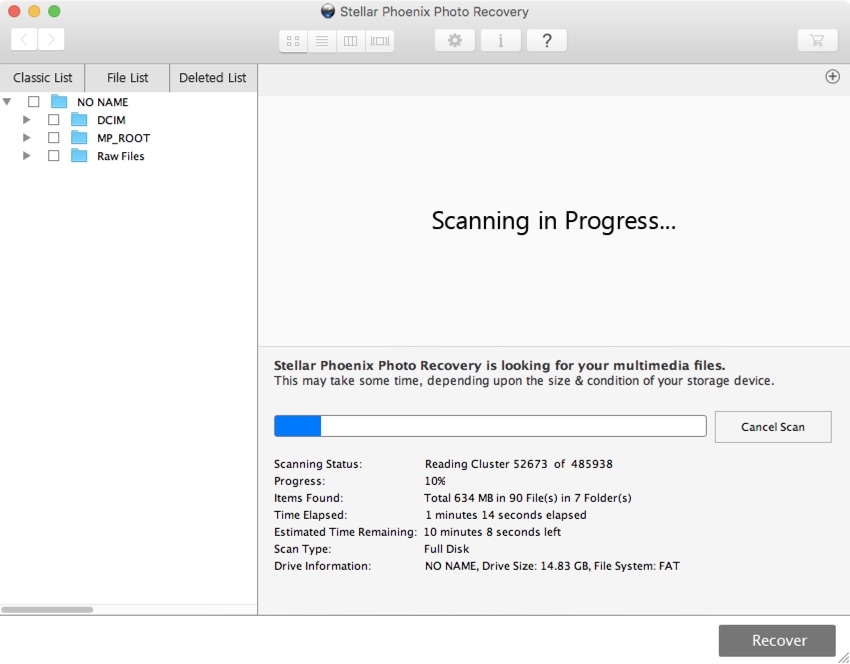Switch to icon grid view

293,41
